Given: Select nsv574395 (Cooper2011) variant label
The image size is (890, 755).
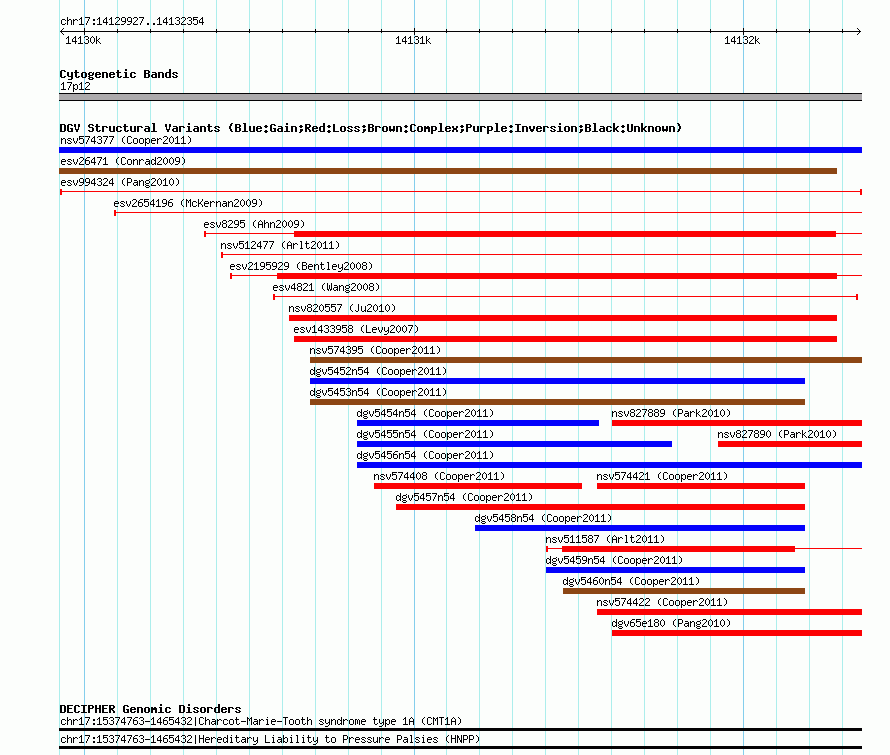Looking at the screenshot, I should pyautogui.click(x=375, y=350).
